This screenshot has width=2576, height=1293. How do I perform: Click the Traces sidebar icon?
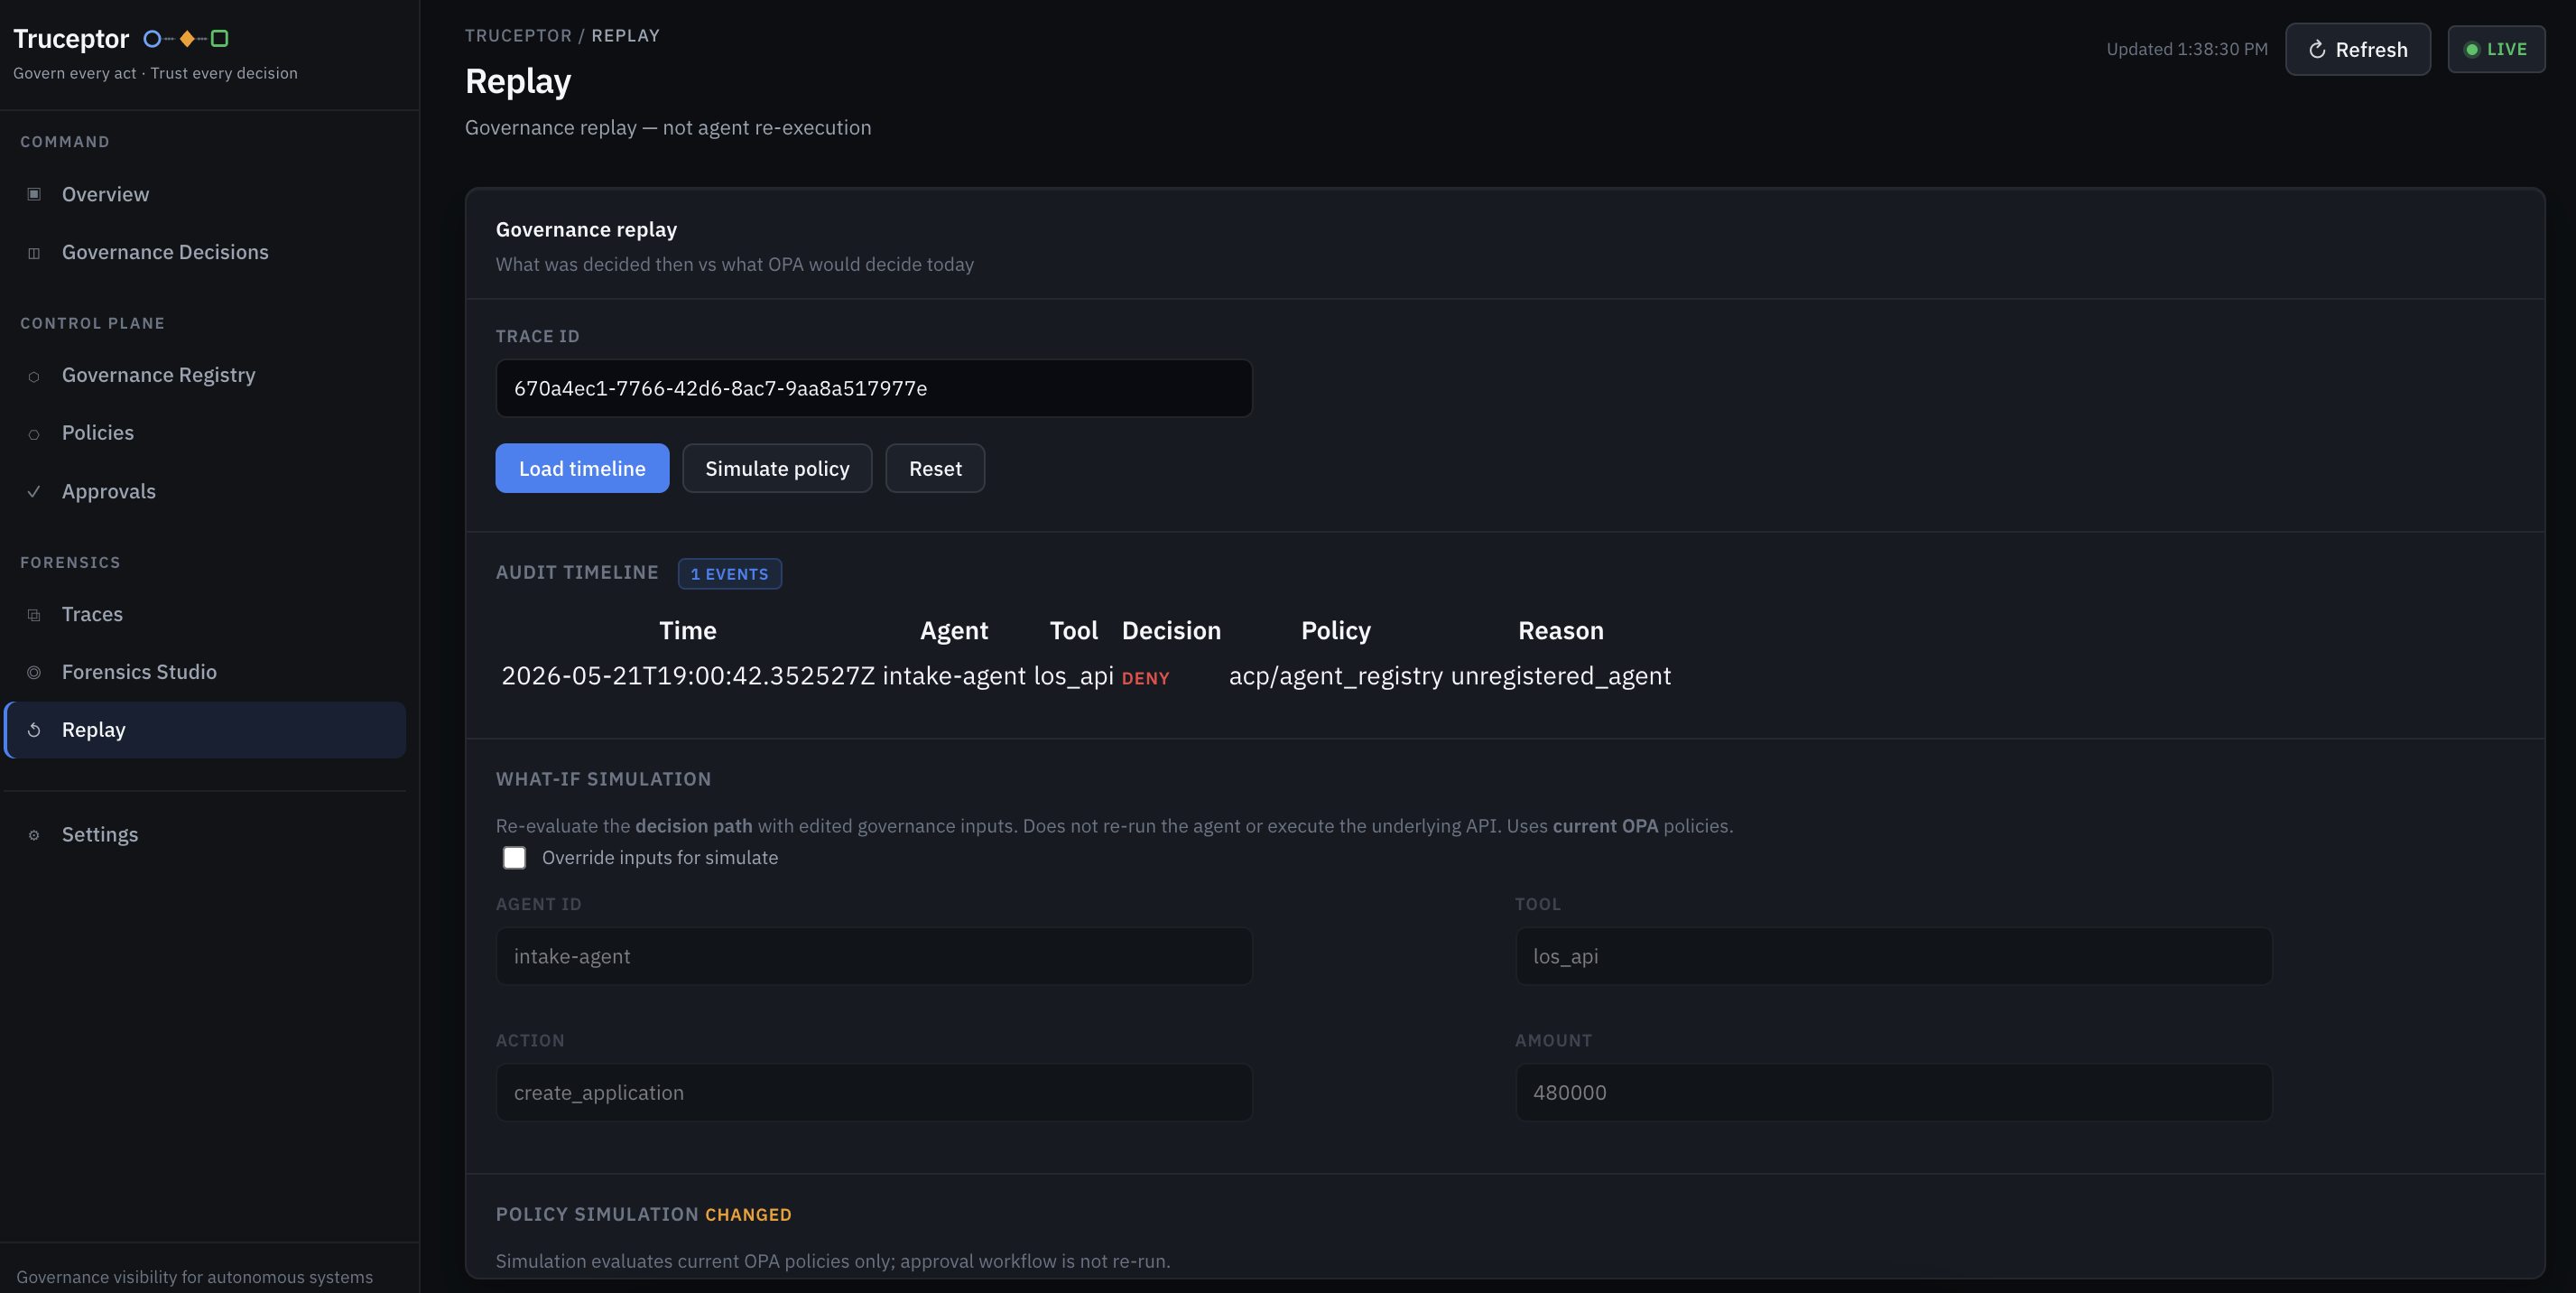coord(34,615)
